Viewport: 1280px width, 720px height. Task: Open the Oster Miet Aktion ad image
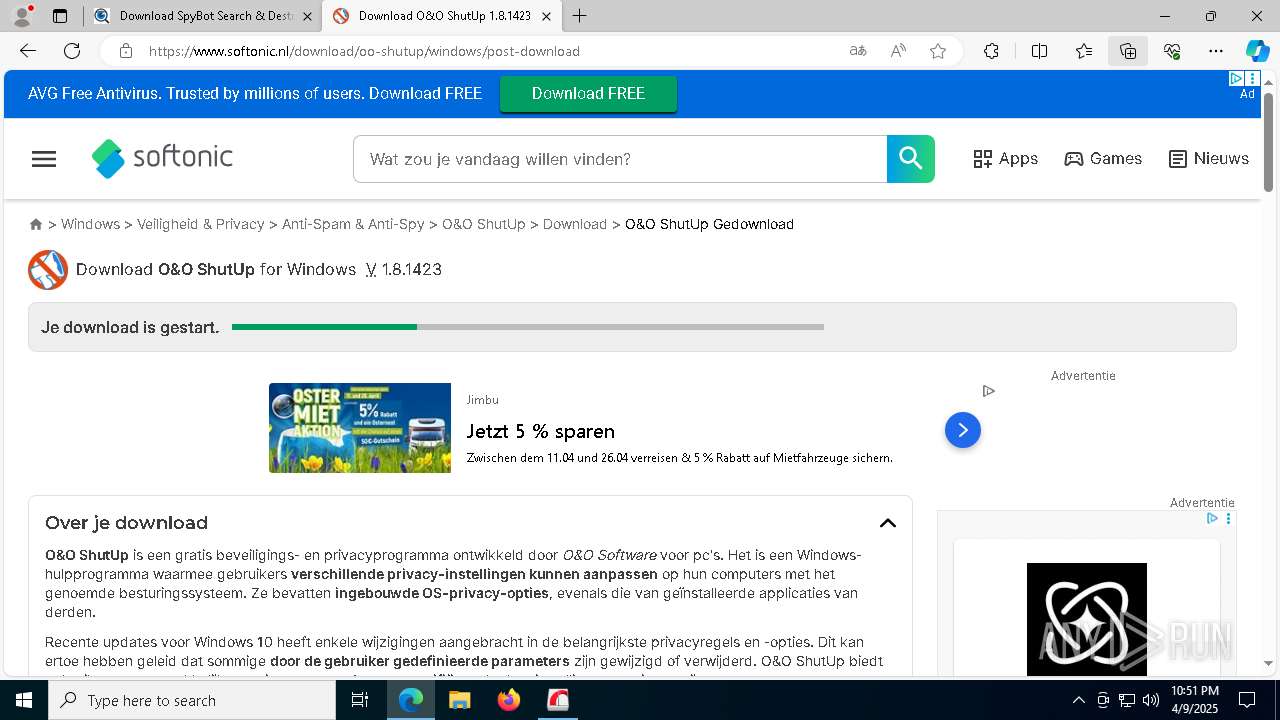tap(360, 428)
